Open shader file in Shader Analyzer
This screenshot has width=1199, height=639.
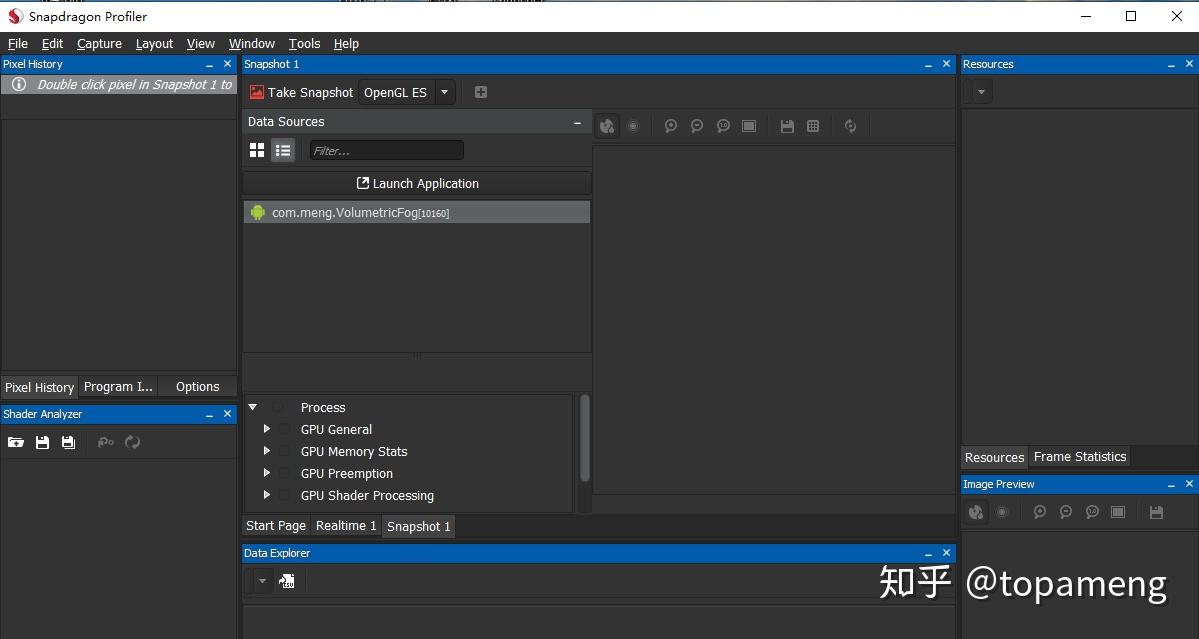tap(15, 442)
